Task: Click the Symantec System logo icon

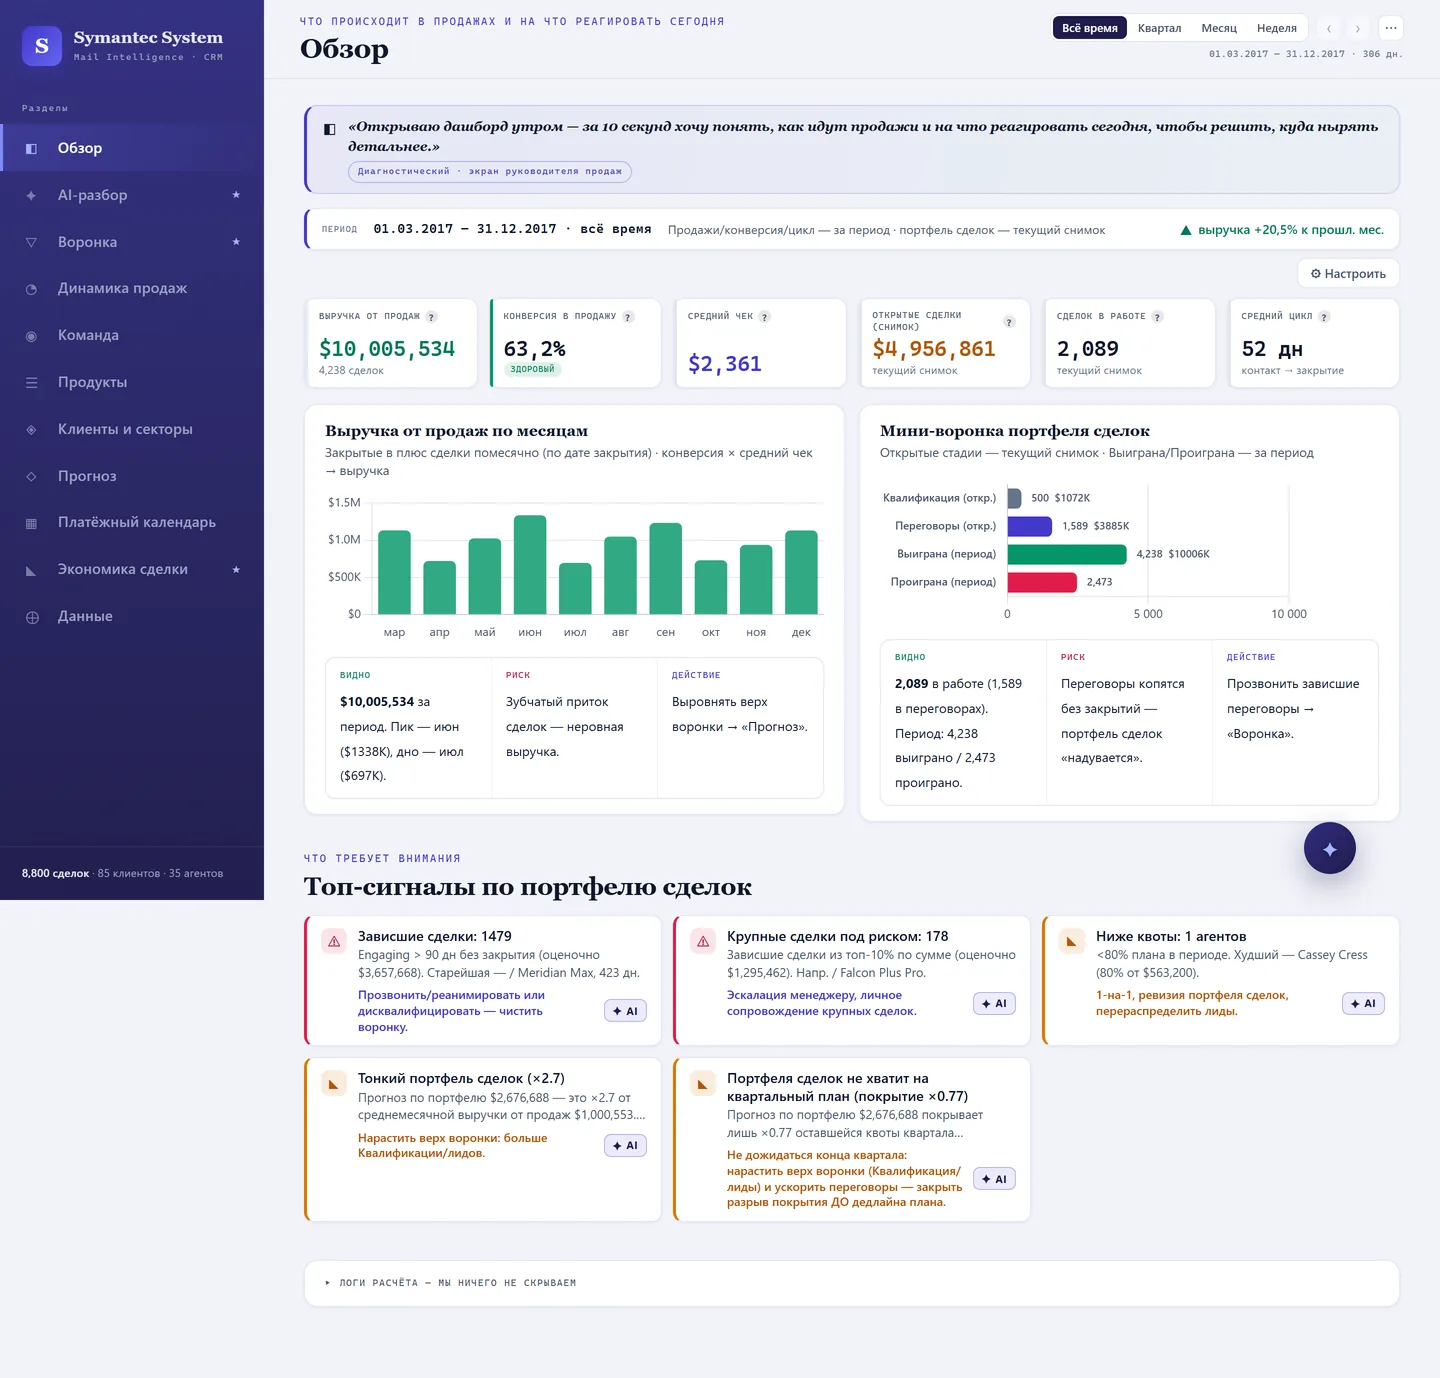Action: tap(42, 46)
